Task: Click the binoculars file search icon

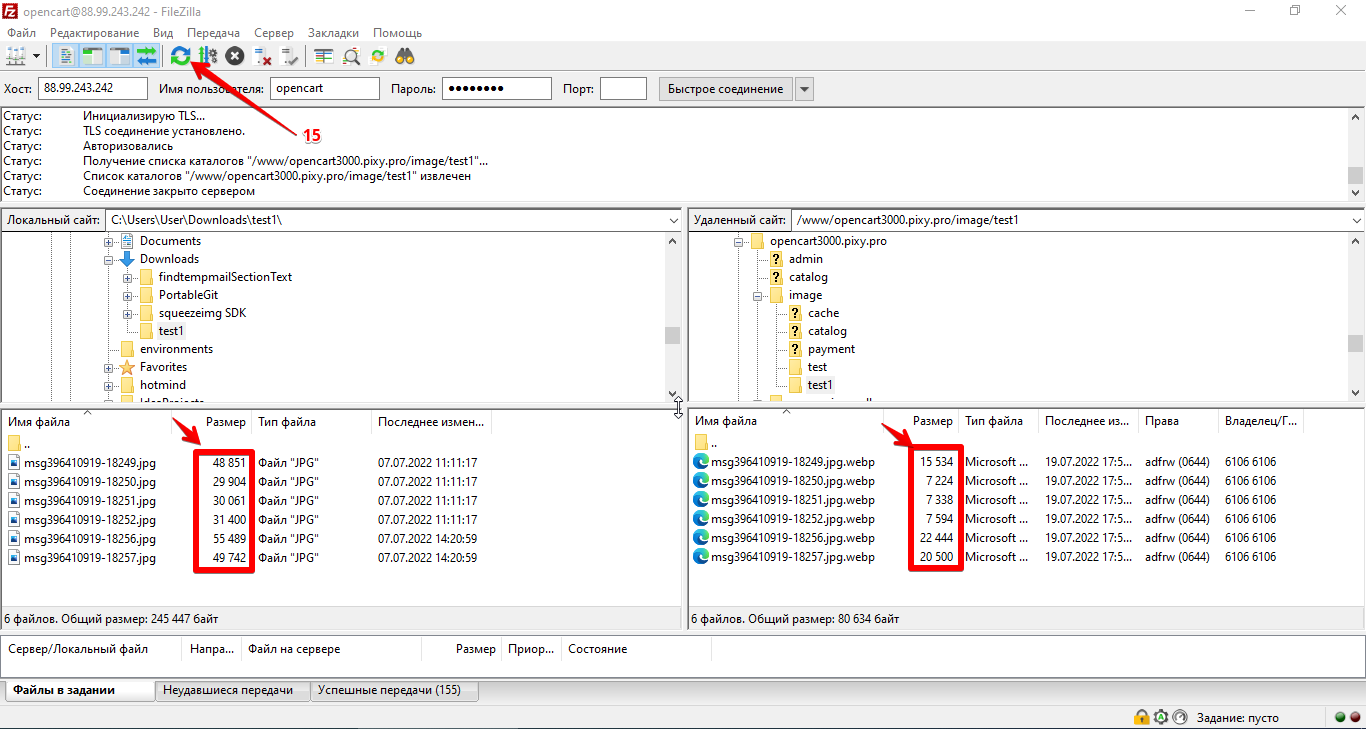Action: click(405, 56)
